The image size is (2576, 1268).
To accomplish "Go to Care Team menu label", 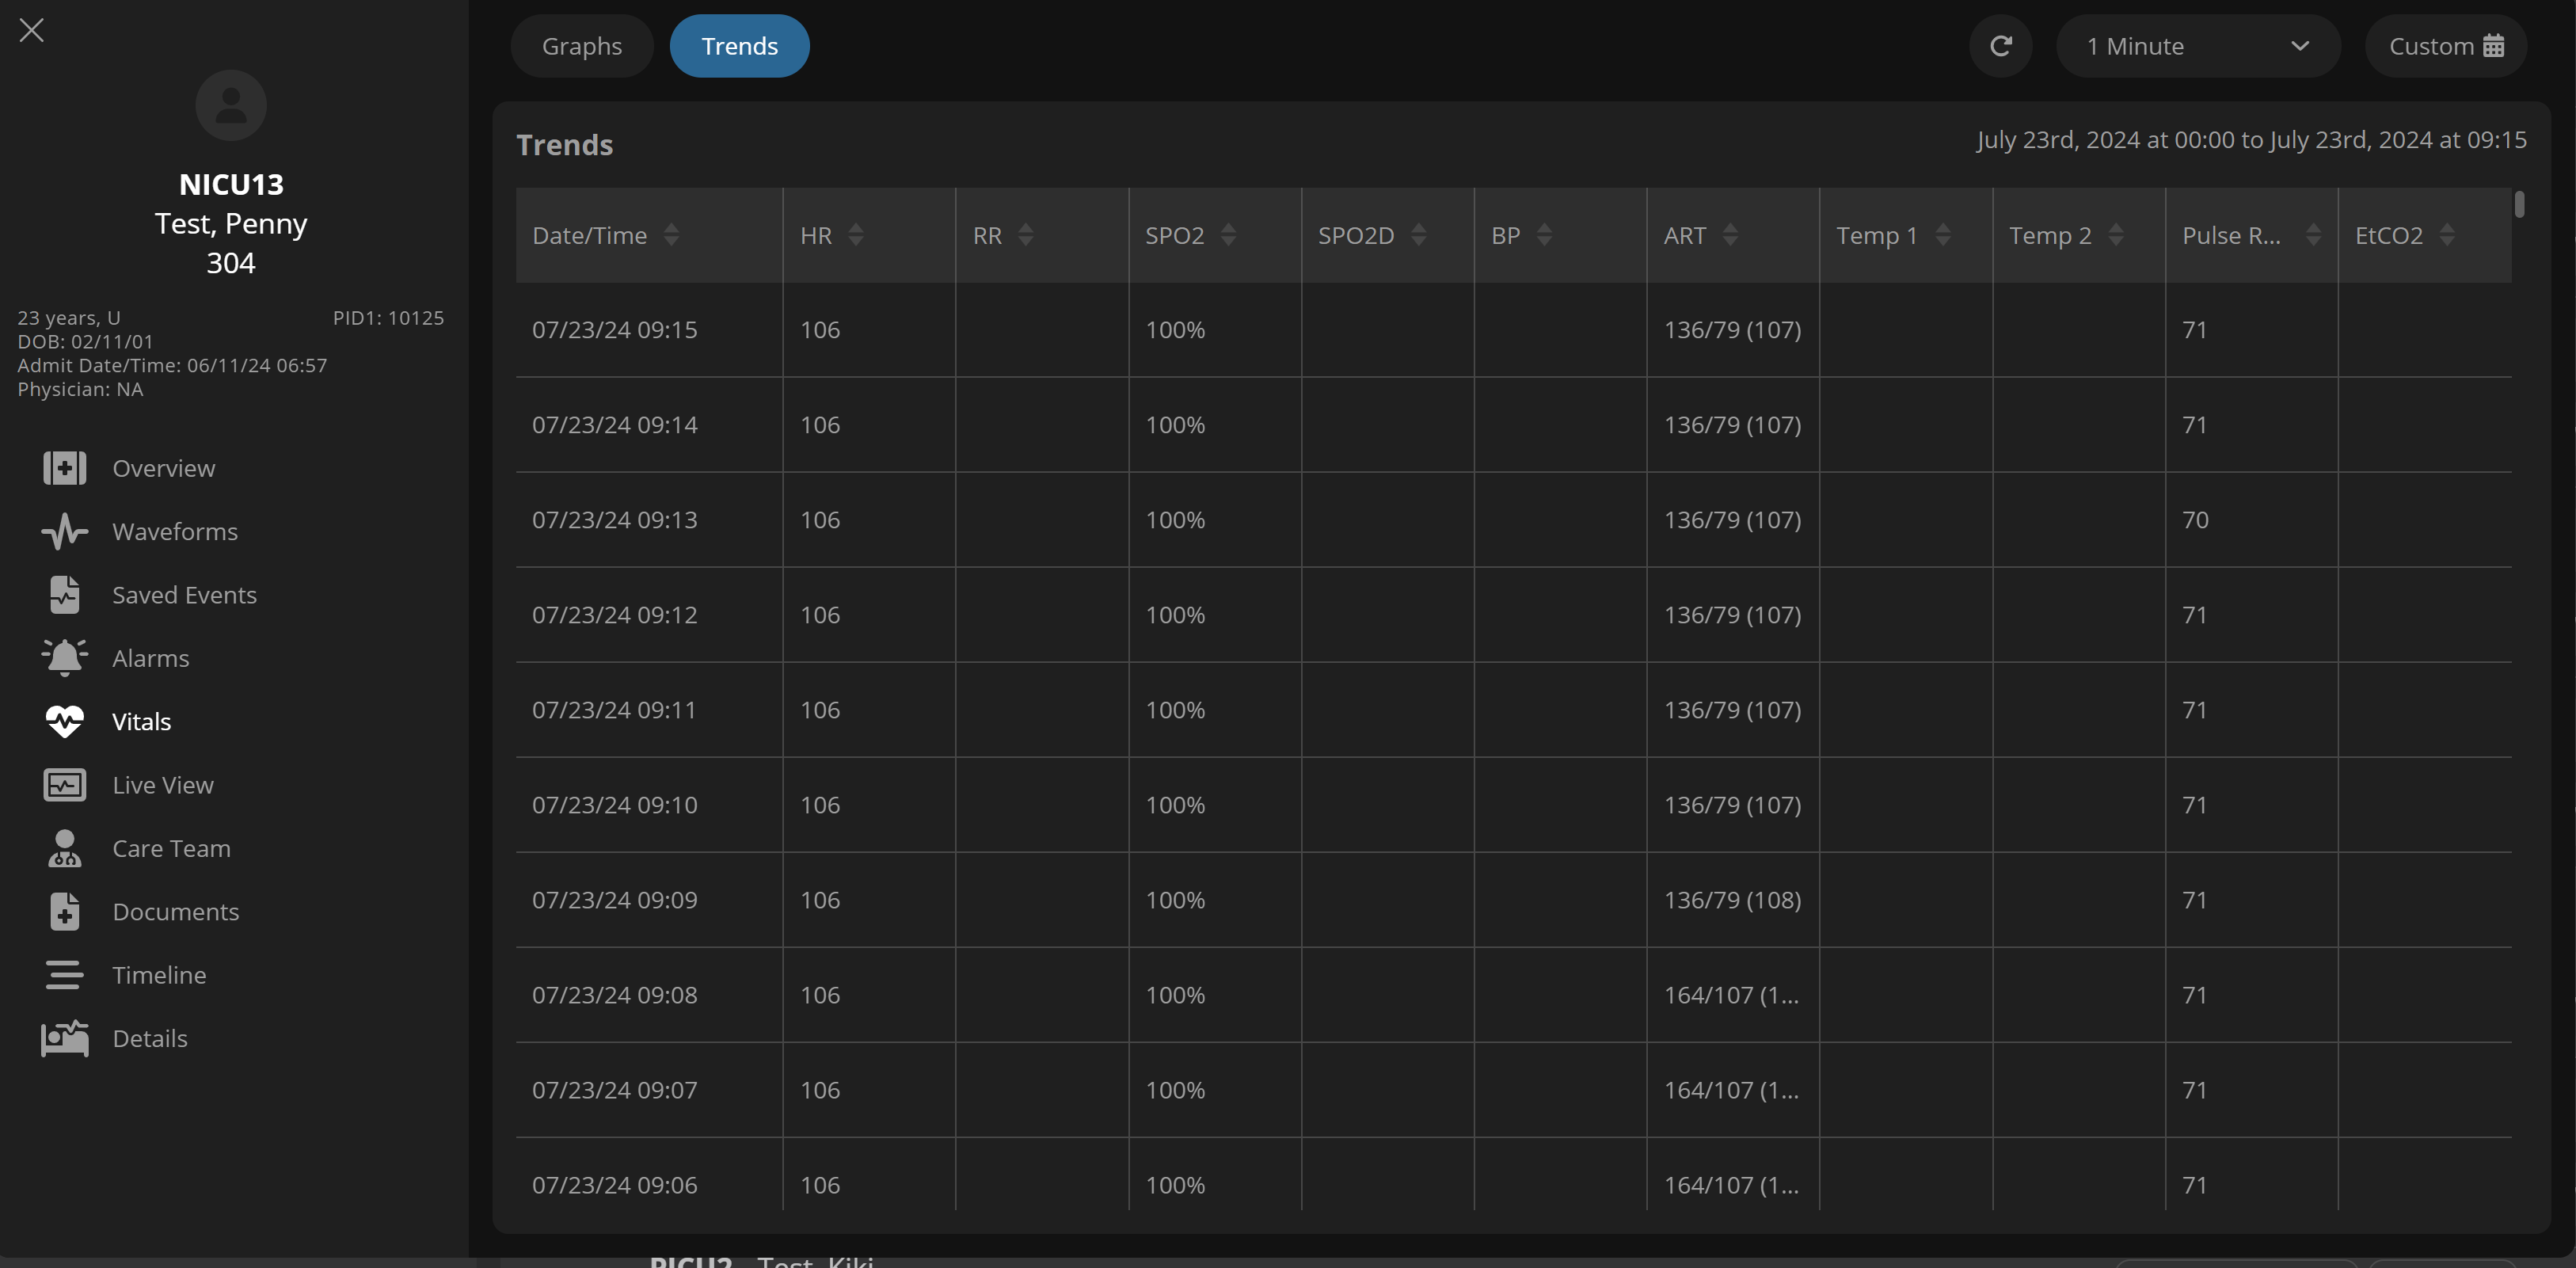I will [x=172, y=848].
